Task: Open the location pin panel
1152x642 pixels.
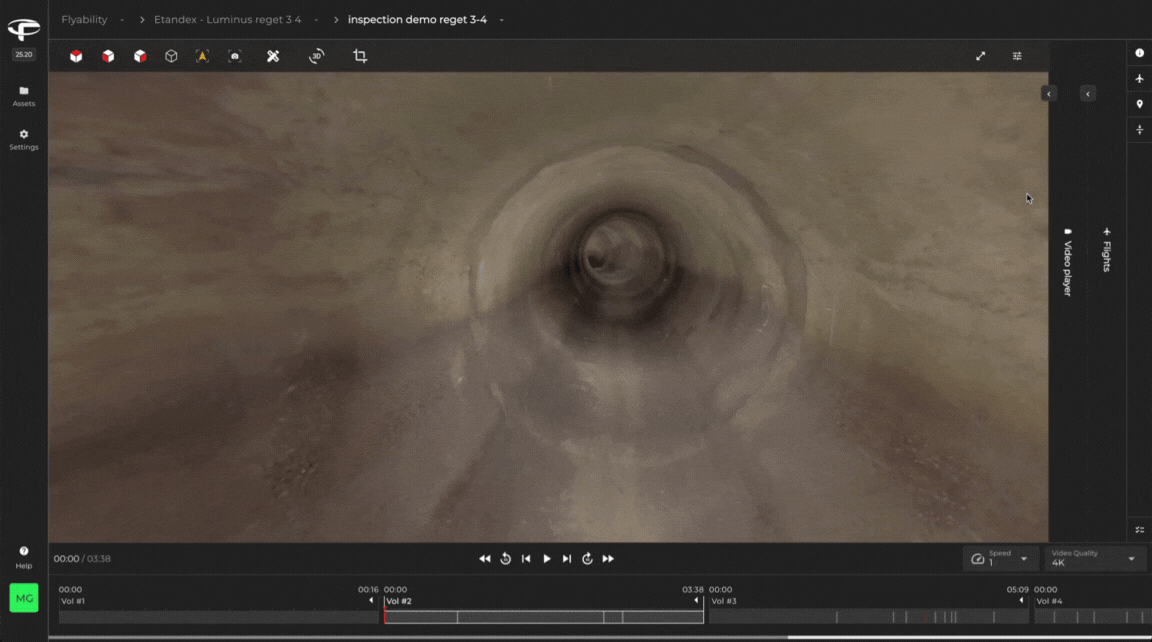Action: coord(1139,104)
